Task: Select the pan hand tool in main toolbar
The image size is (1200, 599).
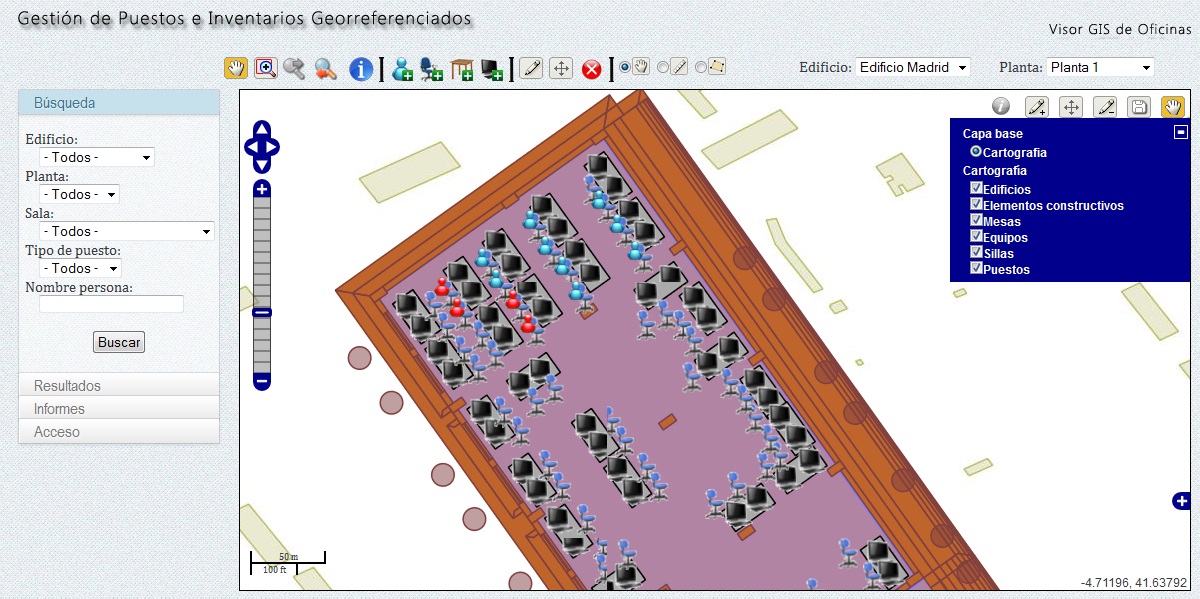Action: tap(236, 68)
